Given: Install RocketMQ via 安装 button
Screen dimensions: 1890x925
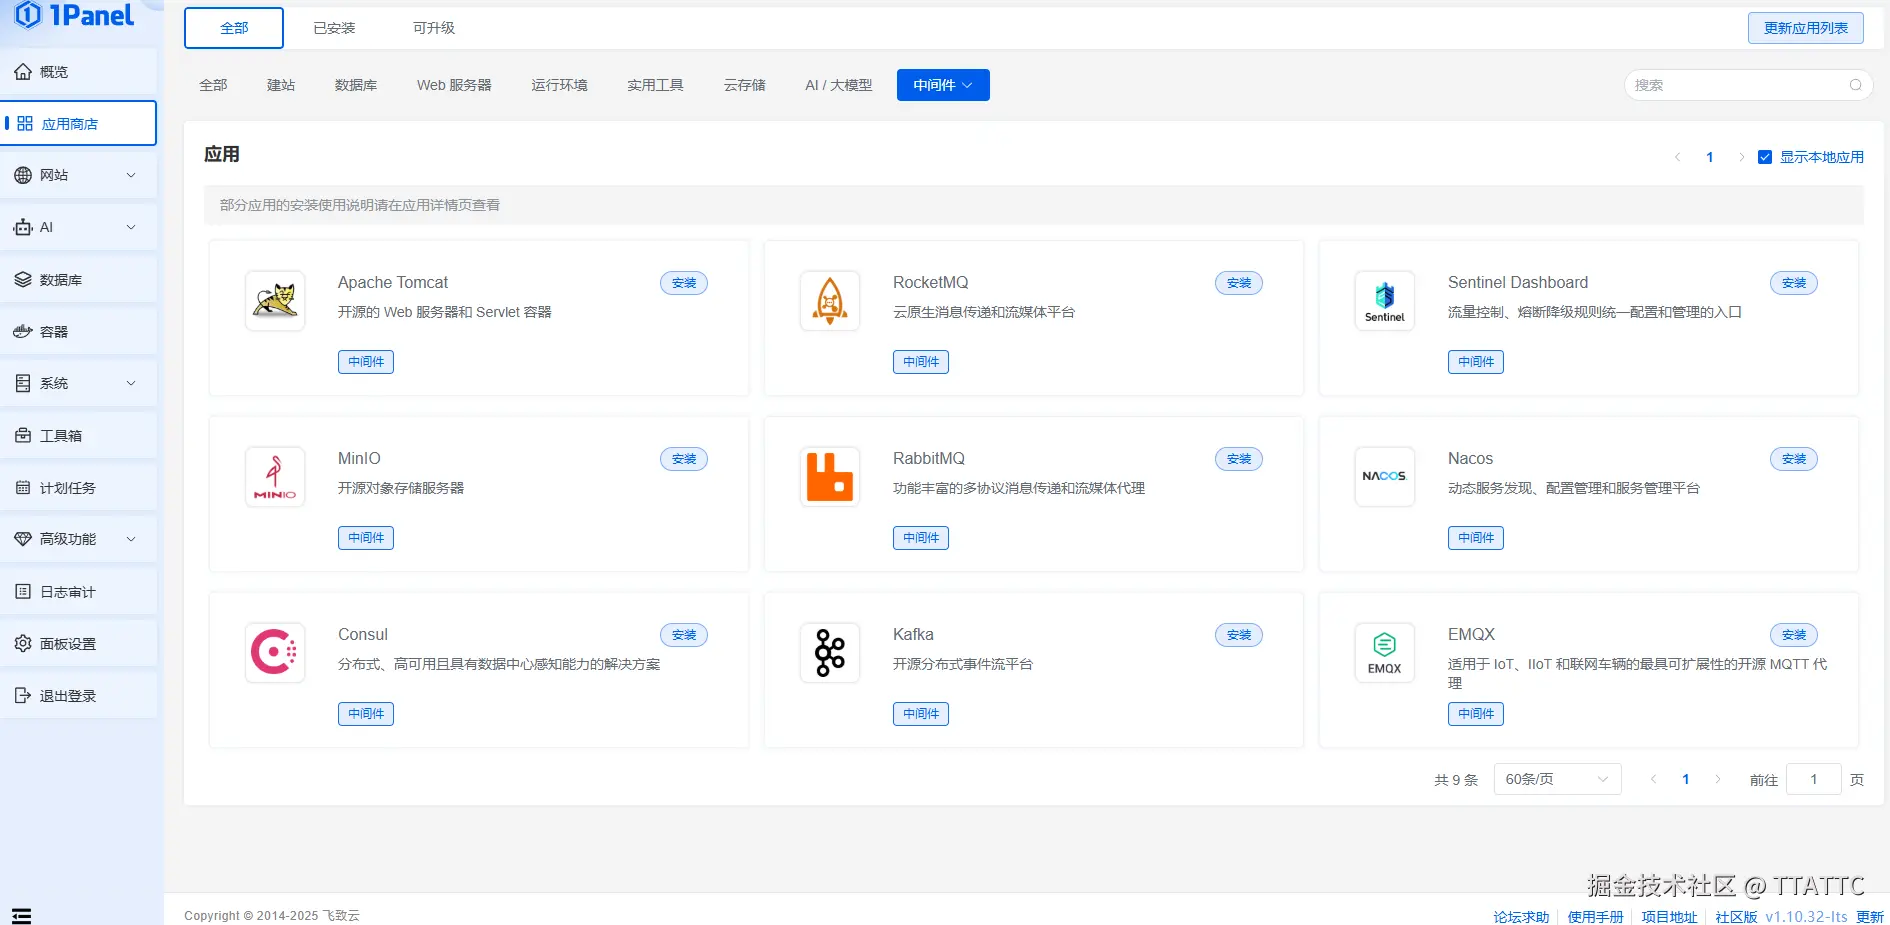Looking at the screenshot, I should pos(1239,283).
